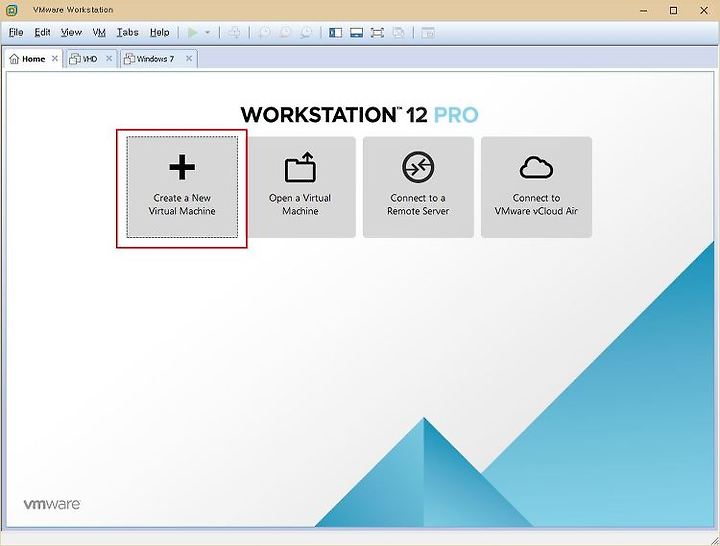720x546 pixels.
Task: Open the Help menu
Action: point(159,33)
